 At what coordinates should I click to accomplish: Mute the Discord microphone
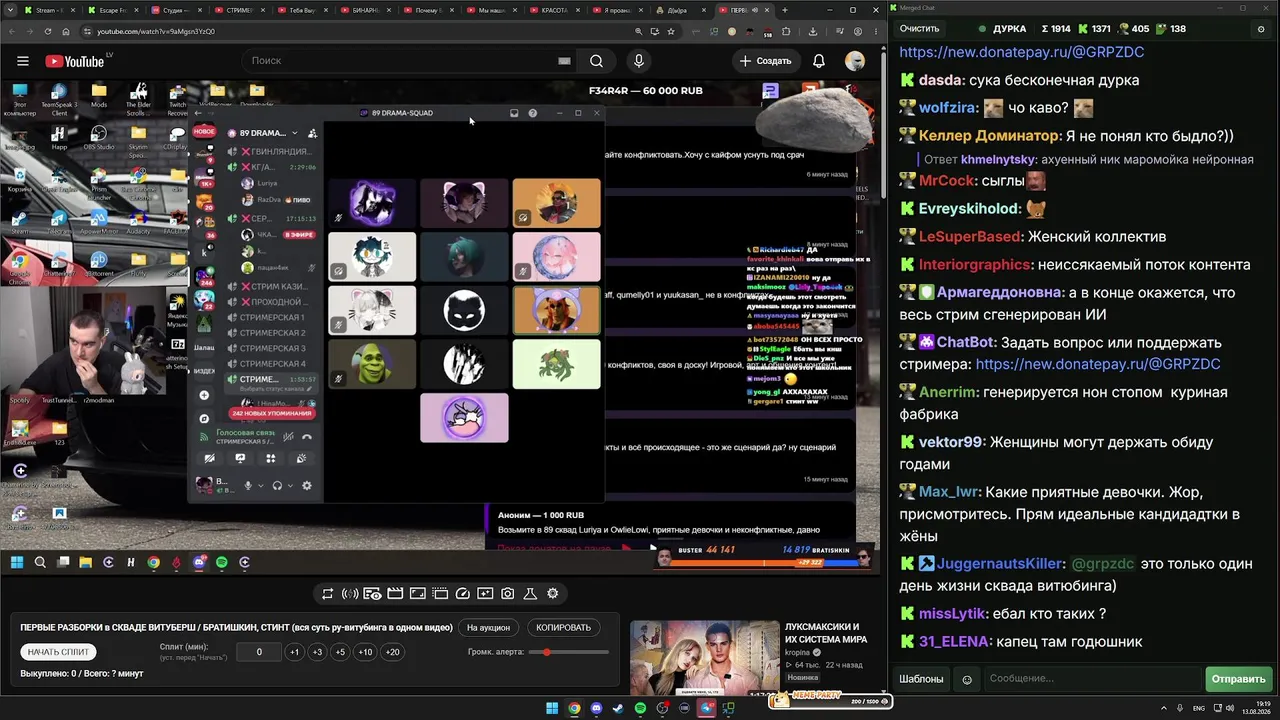tap(248, 486)
